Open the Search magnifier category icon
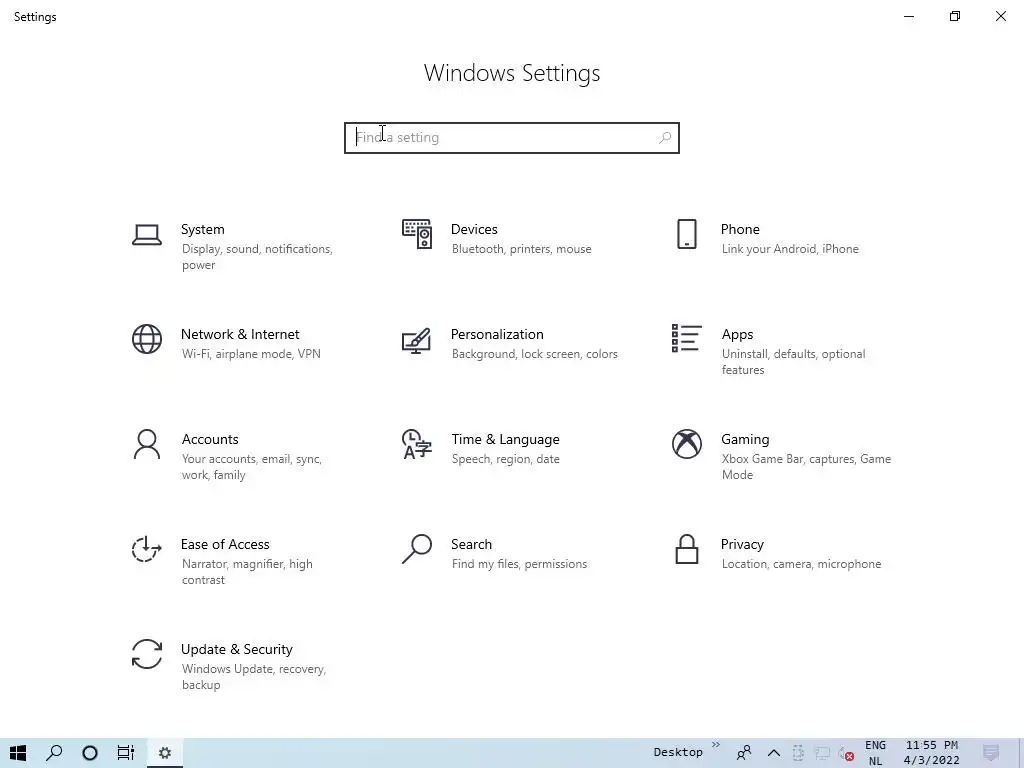Screen dimensions: 1024x768 click(417, 549)
